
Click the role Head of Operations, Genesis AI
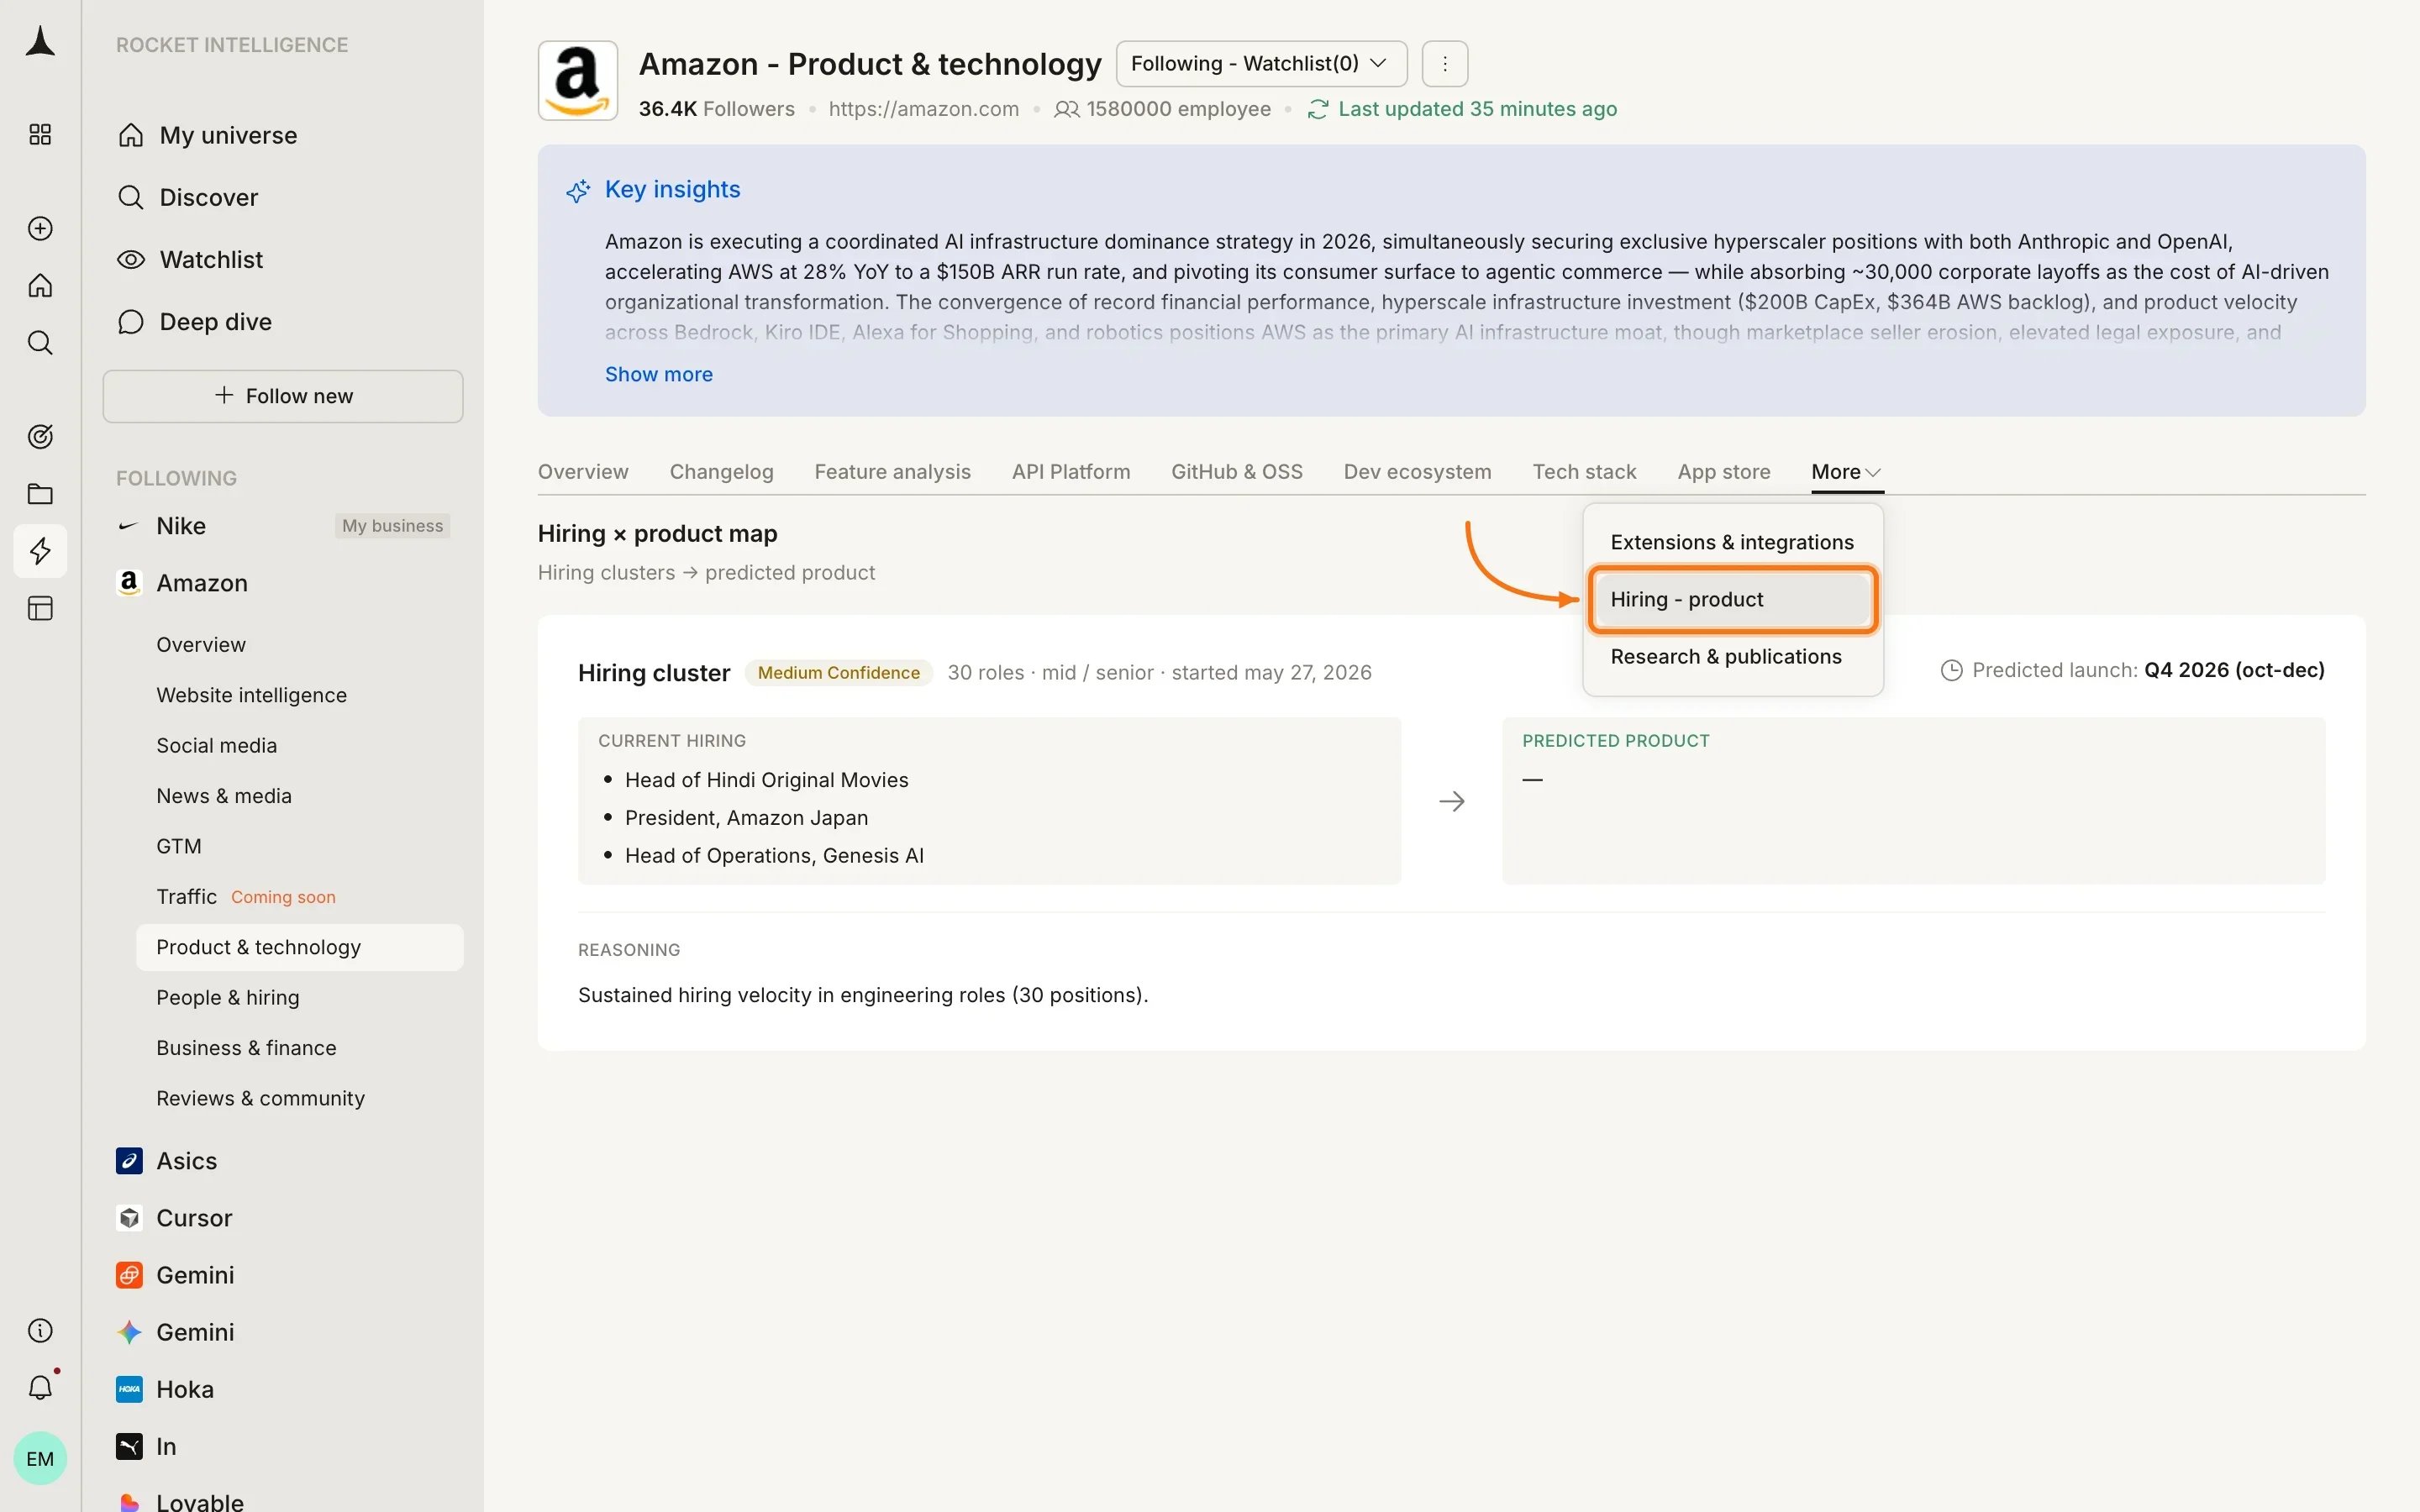point(774,856)
